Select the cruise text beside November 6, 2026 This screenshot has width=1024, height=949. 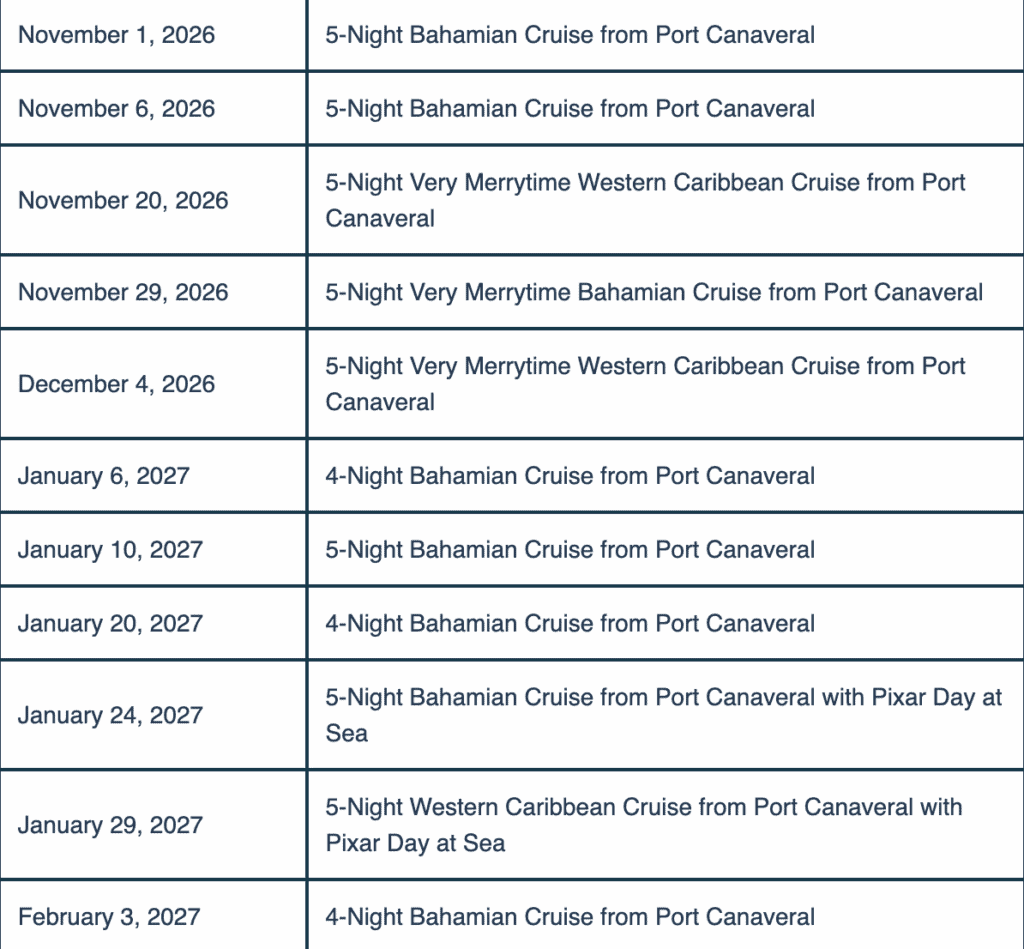pyautogui.click(x=570, y=109)
